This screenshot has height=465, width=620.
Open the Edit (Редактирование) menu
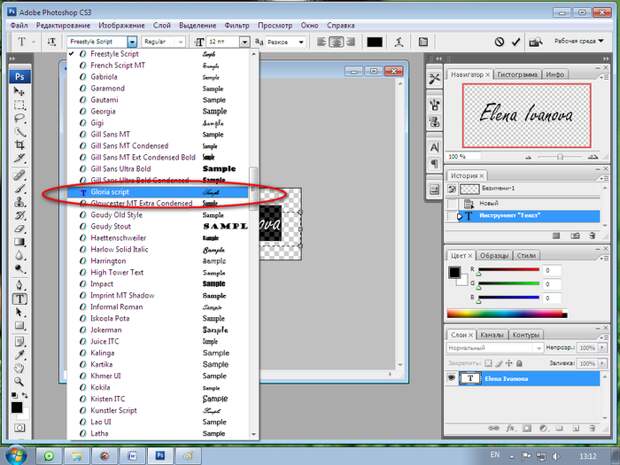63,25
